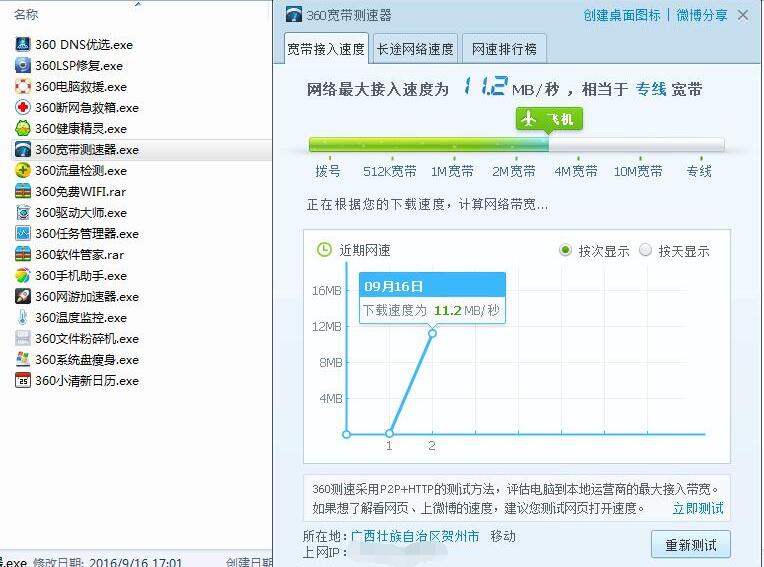Open the 长途网络速度 tab
The height and width of the screenshot is (567, 764).
point(415,49)
